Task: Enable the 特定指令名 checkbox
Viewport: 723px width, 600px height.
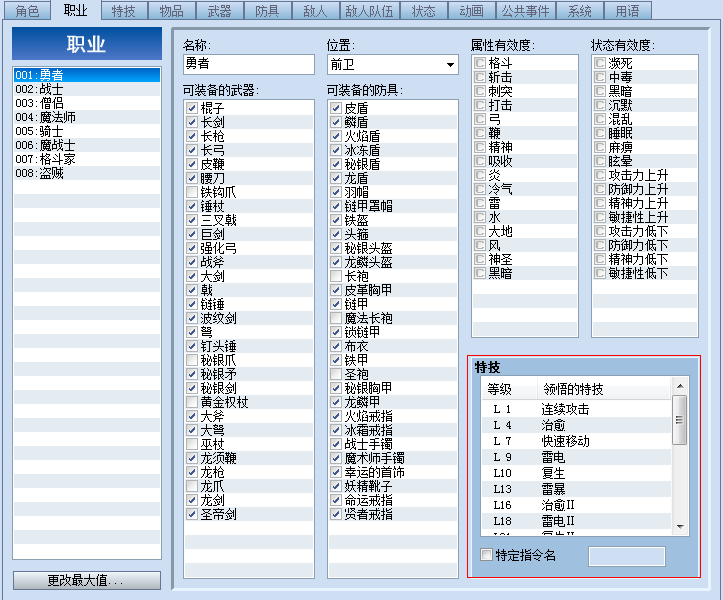Action: [486, 554]
